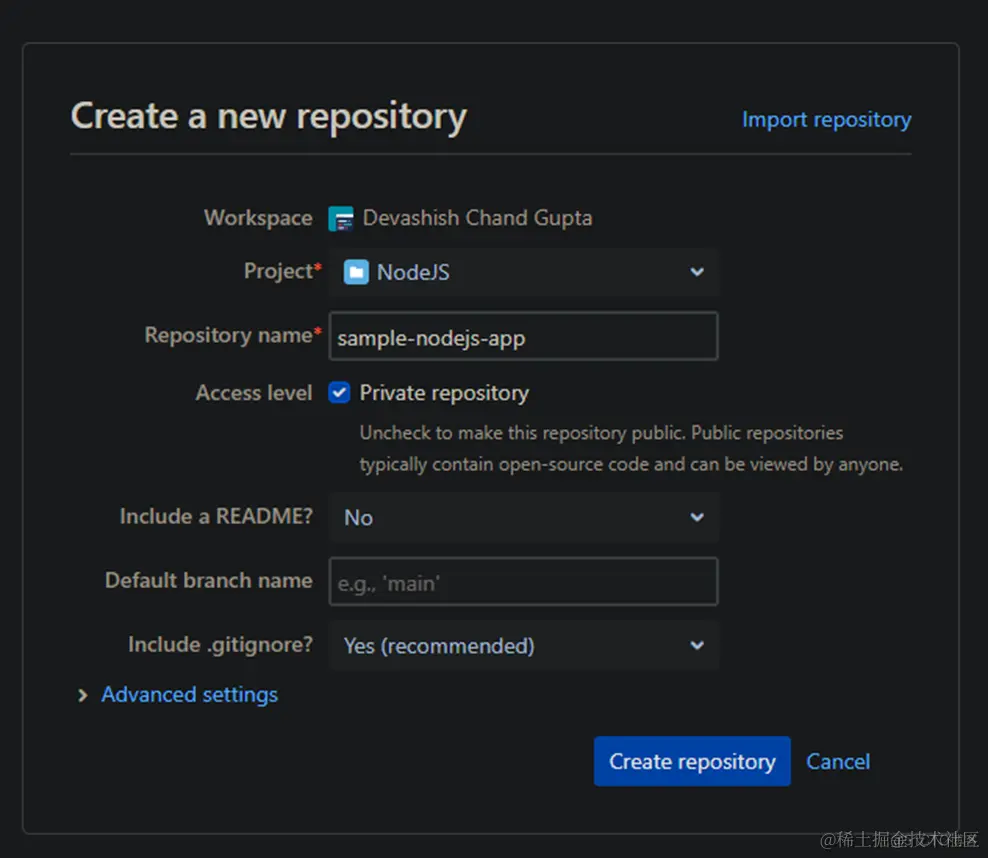Image resolution: width=988 pixels, height=858 pixels.
Task: Click the Repository name input field
Action: click(523, 336)
